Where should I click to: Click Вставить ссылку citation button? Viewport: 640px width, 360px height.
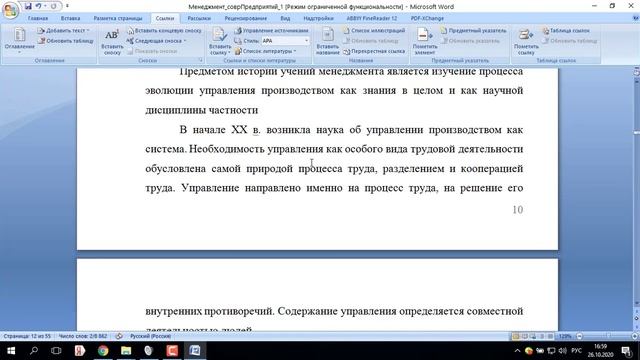[x=220, y=42]
